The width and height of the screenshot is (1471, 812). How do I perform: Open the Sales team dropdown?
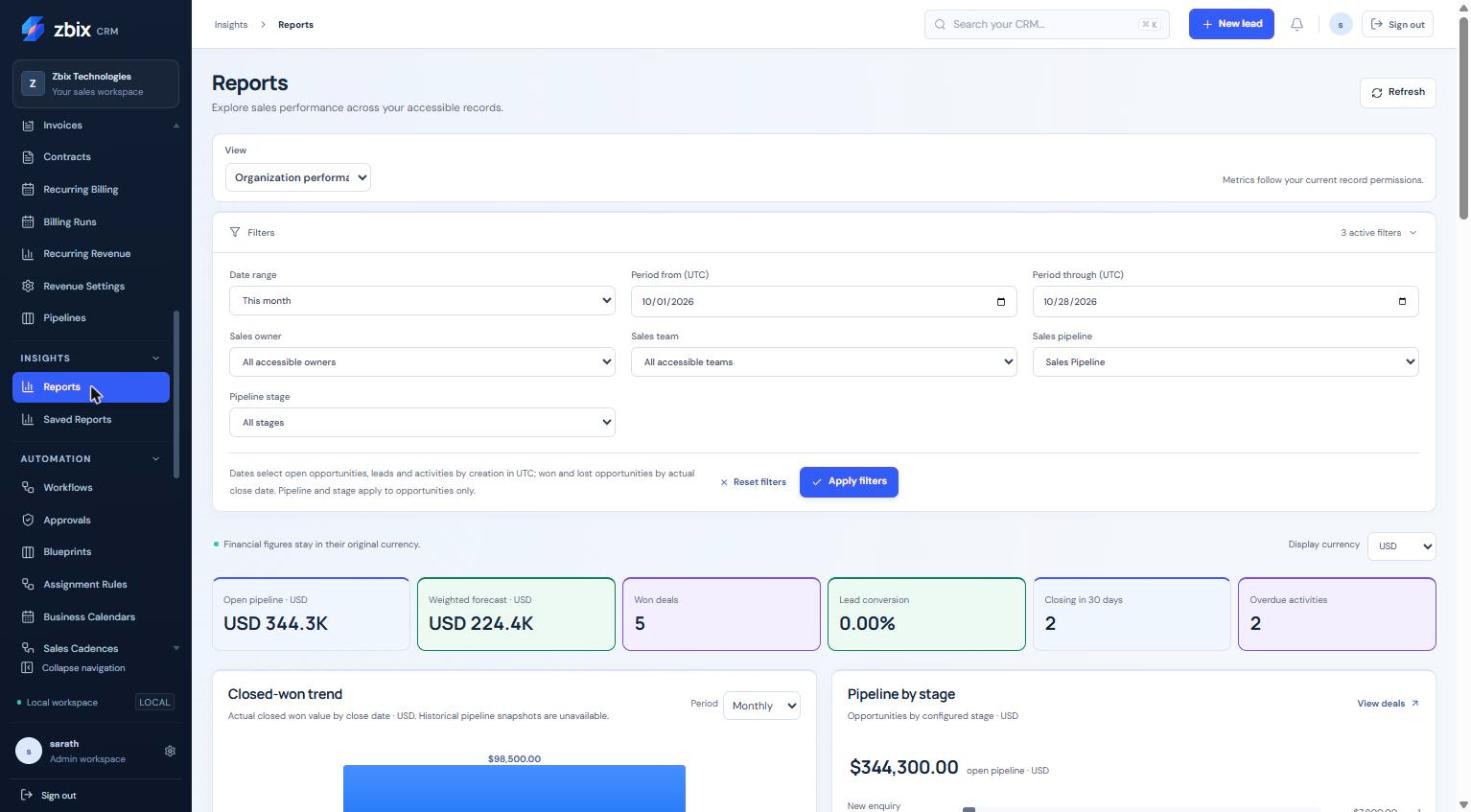pos(824,362)
